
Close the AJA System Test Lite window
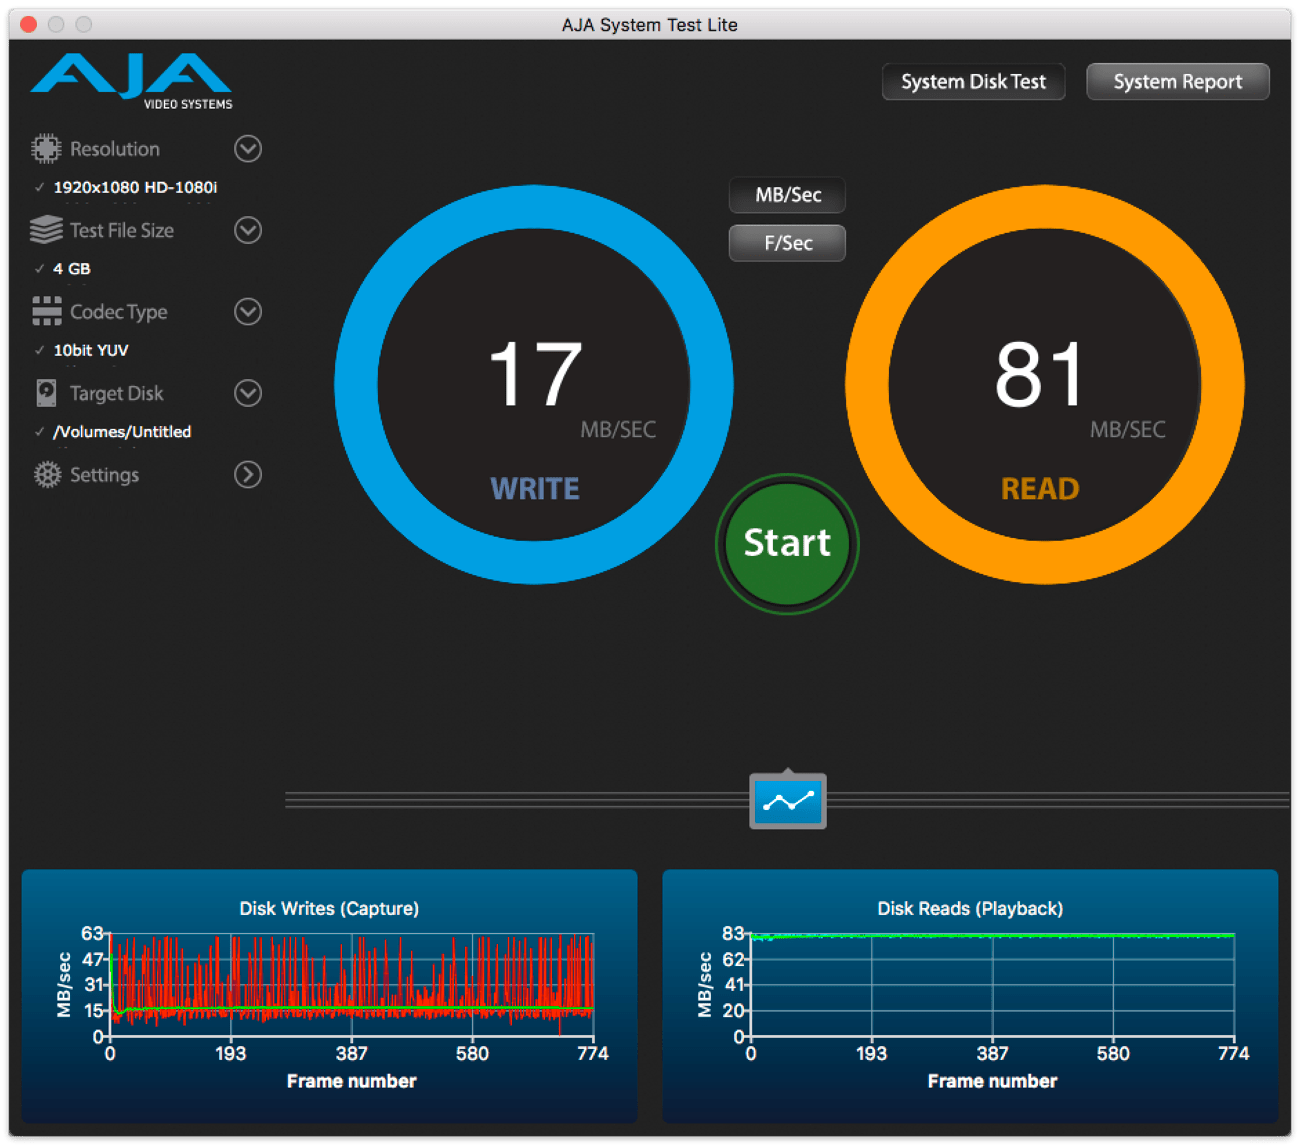coord(29,24)
